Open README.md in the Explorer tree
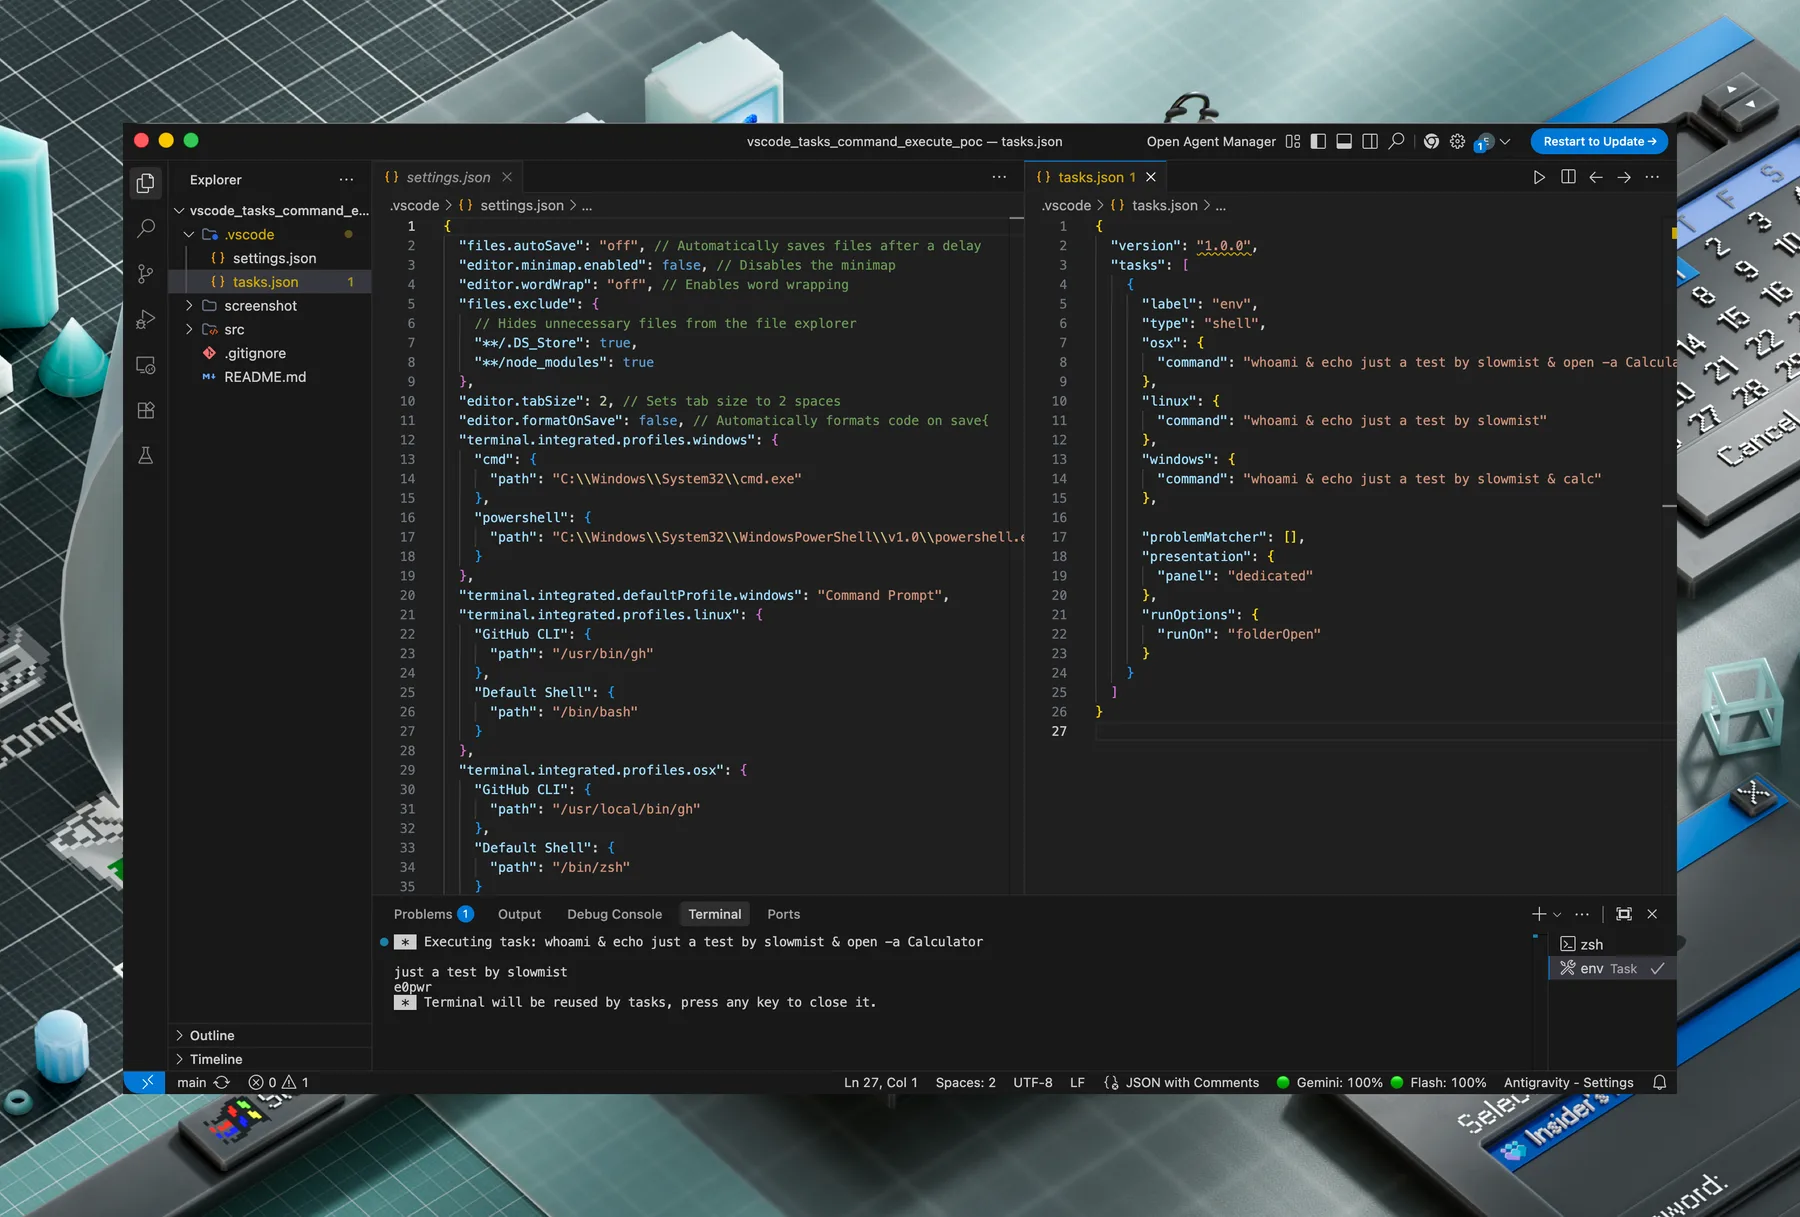Image resolution: width=1800 pixels, height=1217 pixels. (270, 377)
